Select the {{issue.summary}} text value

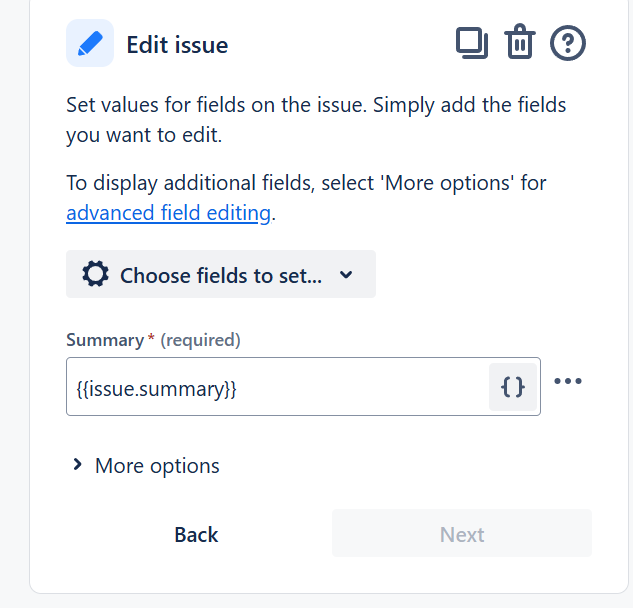click(x=157, y=389)
